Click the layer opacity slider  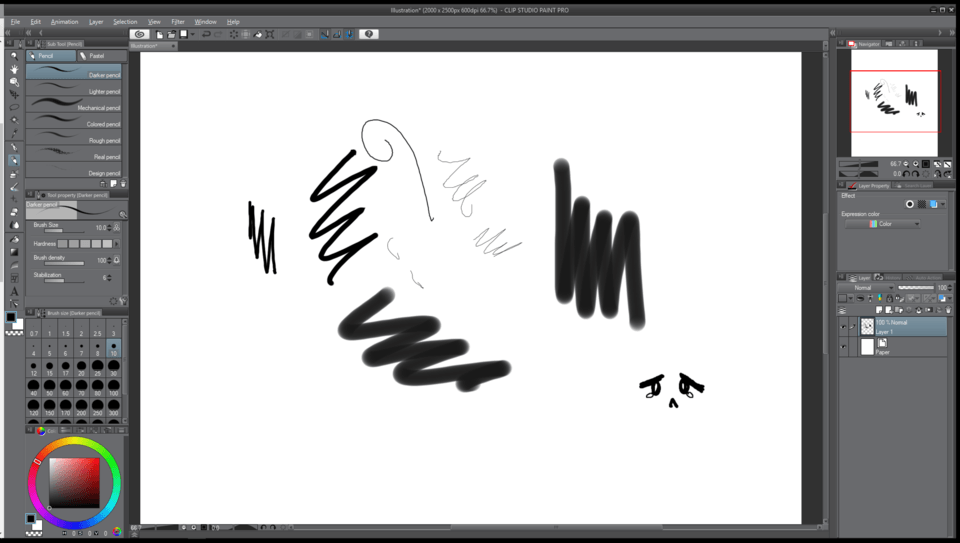tap(916, 288)
